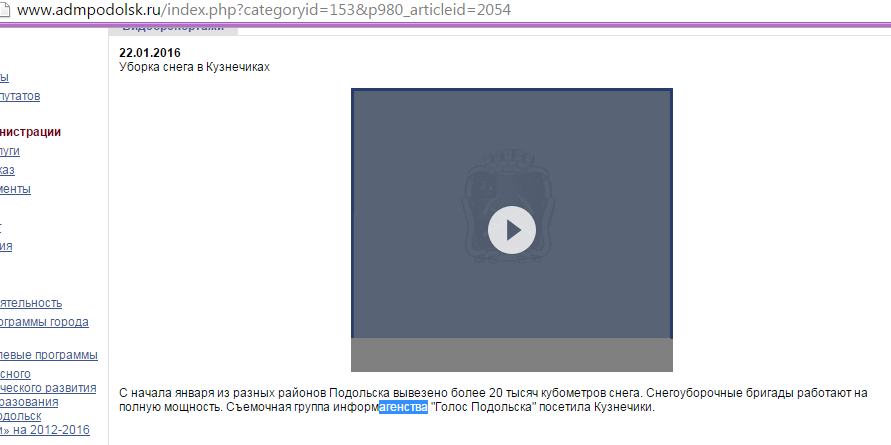Open sidebar link ending in 'уги'
The width and height of the screenshot is (891, 445).
pos(10,151)
